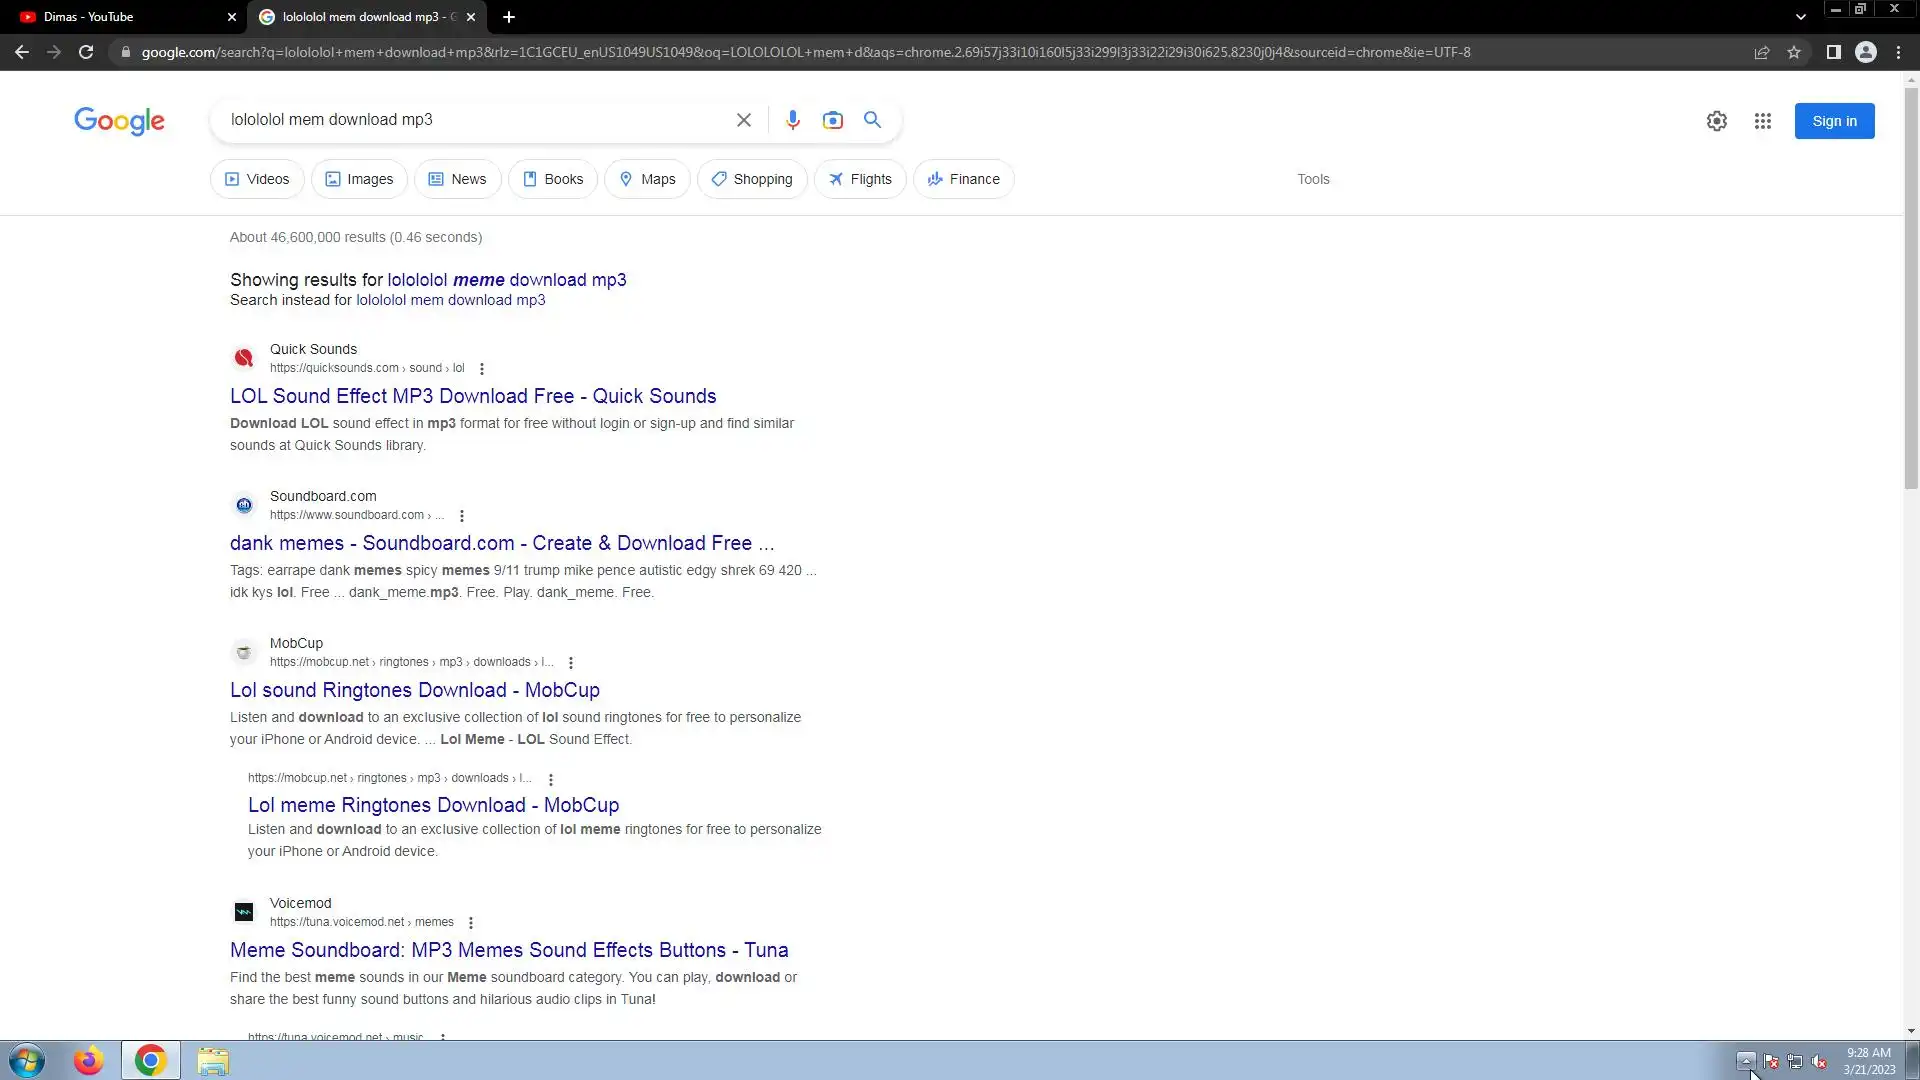1920x1080 pixels.
Task: Open Google quick settings gear icon
Action: pos(1716,121)
